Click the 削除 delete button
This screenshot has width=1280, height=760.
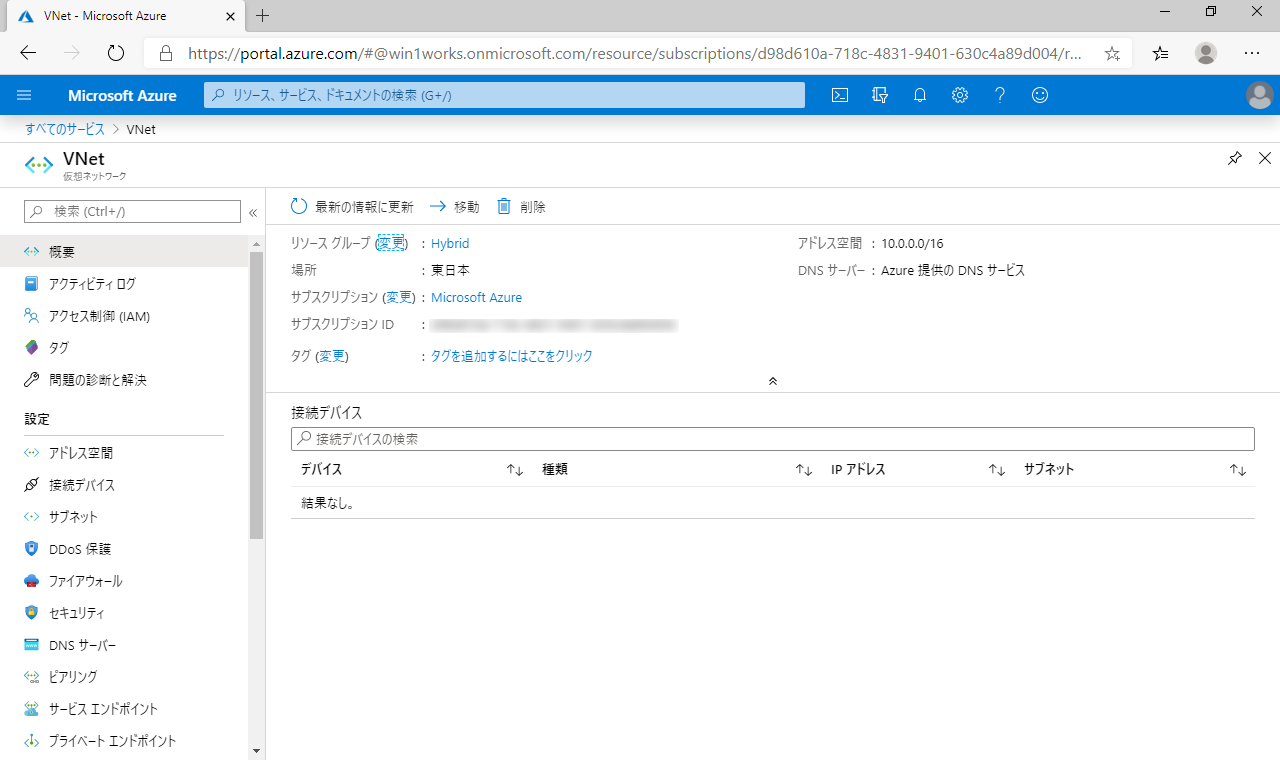(x=522, y=207)
